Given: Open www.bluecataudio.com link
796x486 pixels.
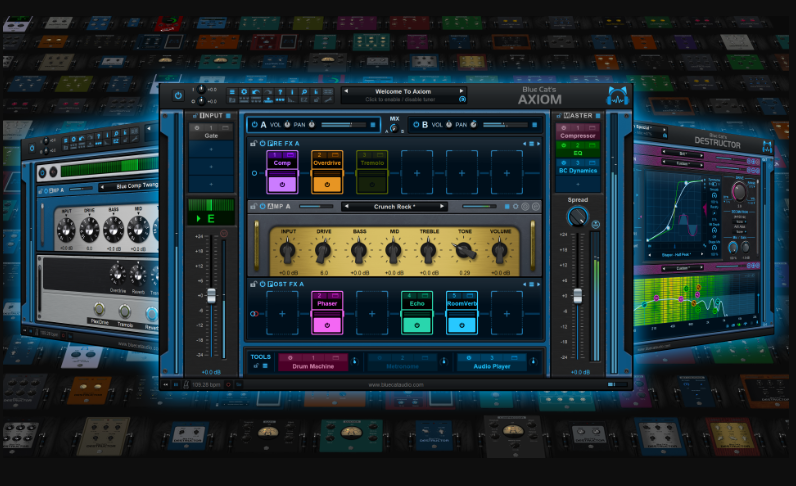Looking at the screenshot, I should (x=396, y=385).
